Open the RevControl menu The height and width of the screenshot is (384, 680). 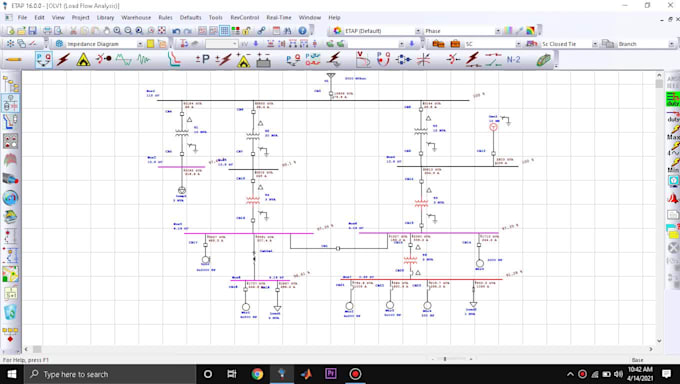(x=245, y=17)
